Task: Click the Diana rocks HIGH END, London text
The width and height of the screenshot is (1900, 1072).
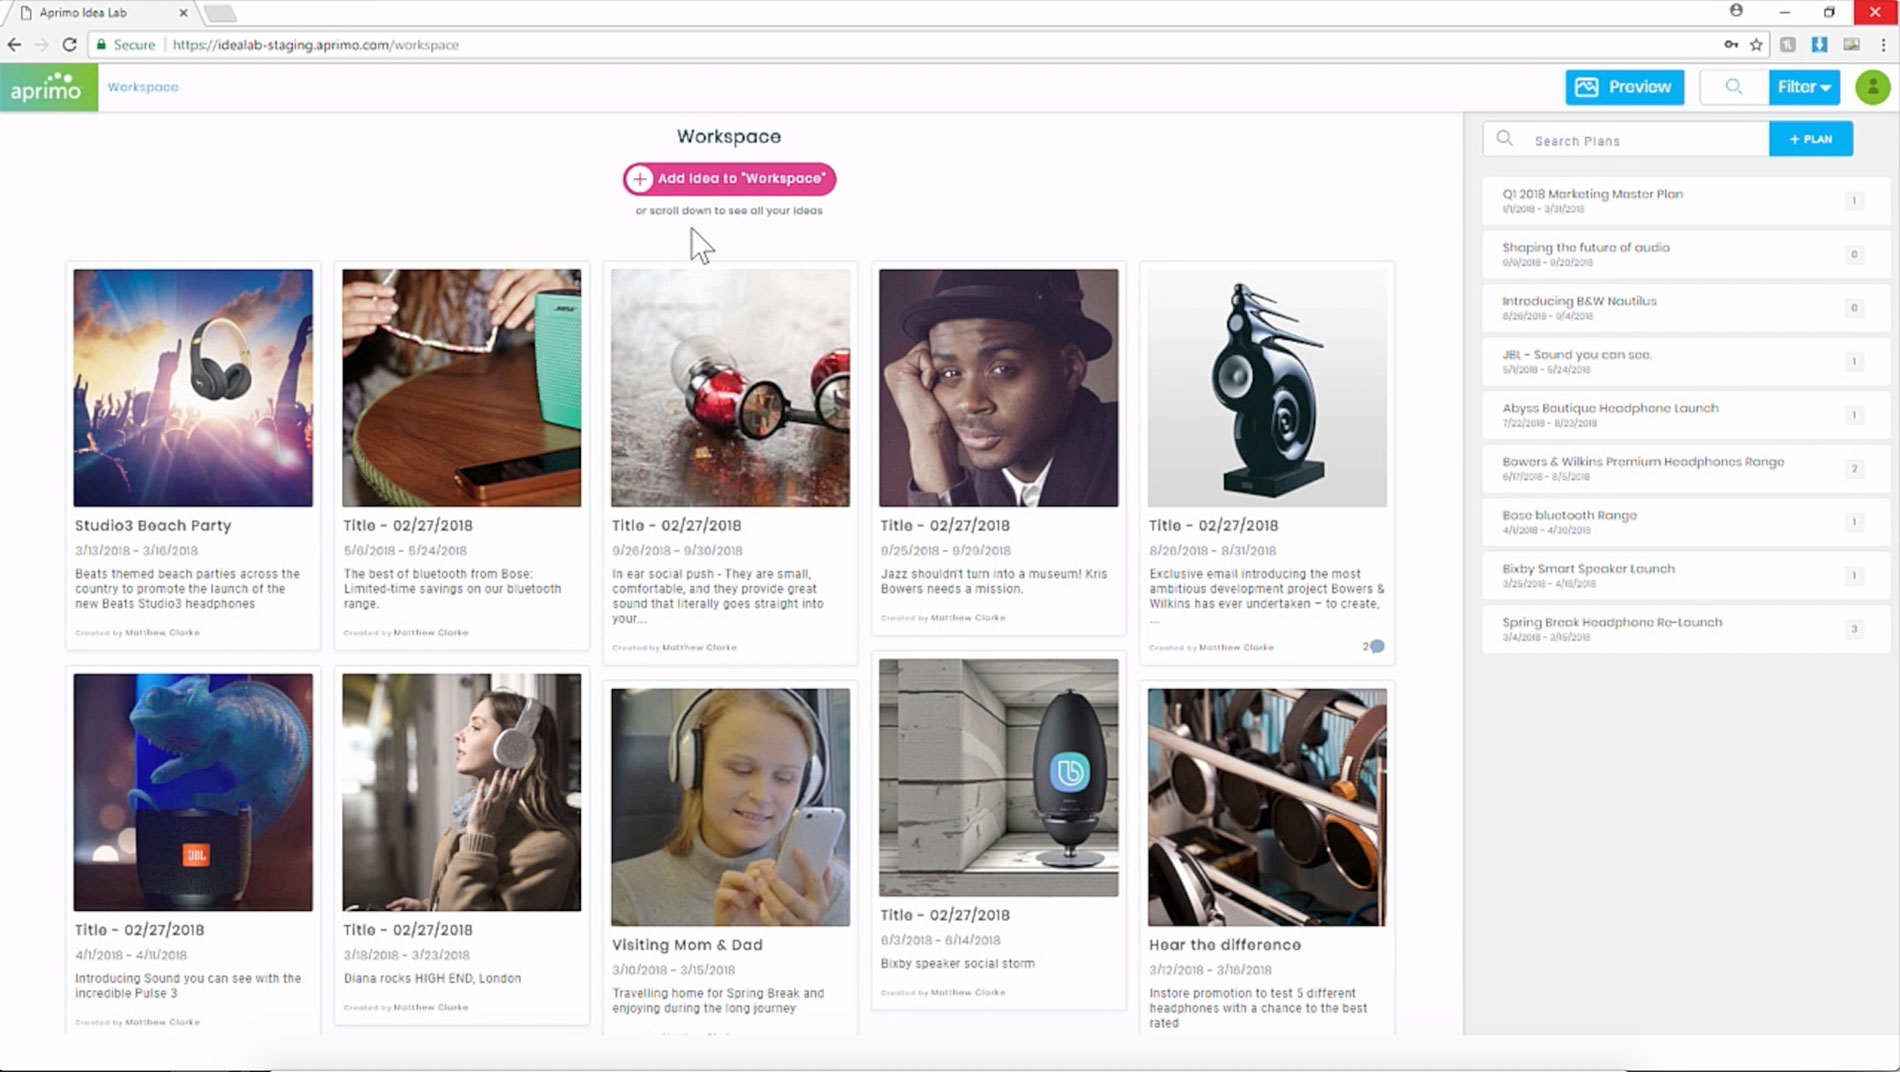Action: tap(432, 979)
